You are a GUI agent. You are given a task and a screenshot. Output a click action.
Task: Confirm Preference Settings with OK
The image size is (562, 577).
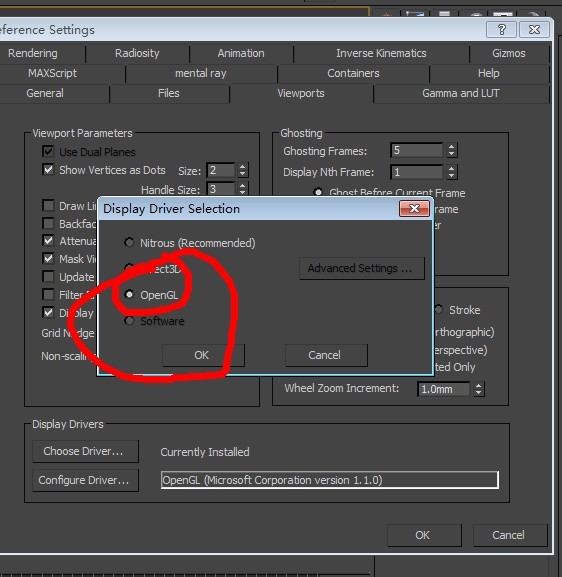[424, 535]
